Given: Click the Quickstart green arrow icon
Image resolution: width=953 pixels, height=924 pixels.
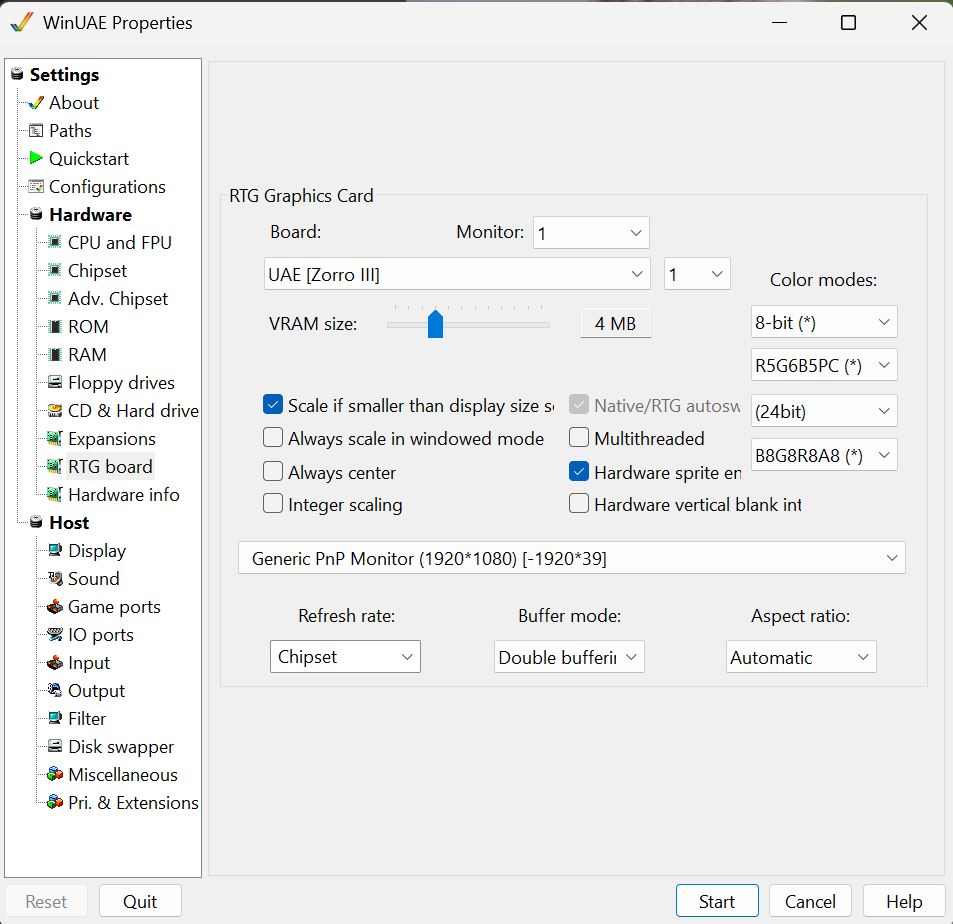Looking at the screenshot, I should pos(36,158).
